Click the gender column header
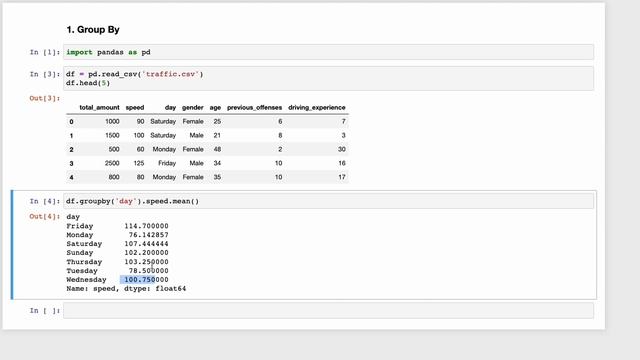The height and width of the screenshot is (360, 640). [193, 107]
